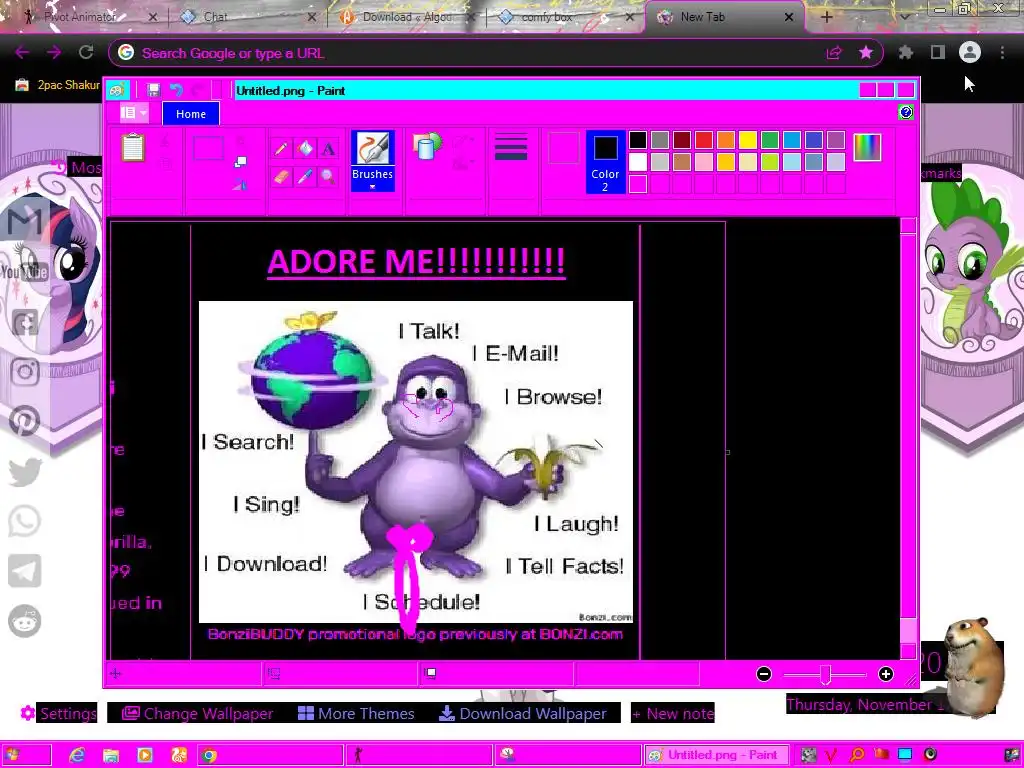Open the line Size thickness selector
Image resolution: width=1024 pixels, height=768 pixels.
pos(511,147)
